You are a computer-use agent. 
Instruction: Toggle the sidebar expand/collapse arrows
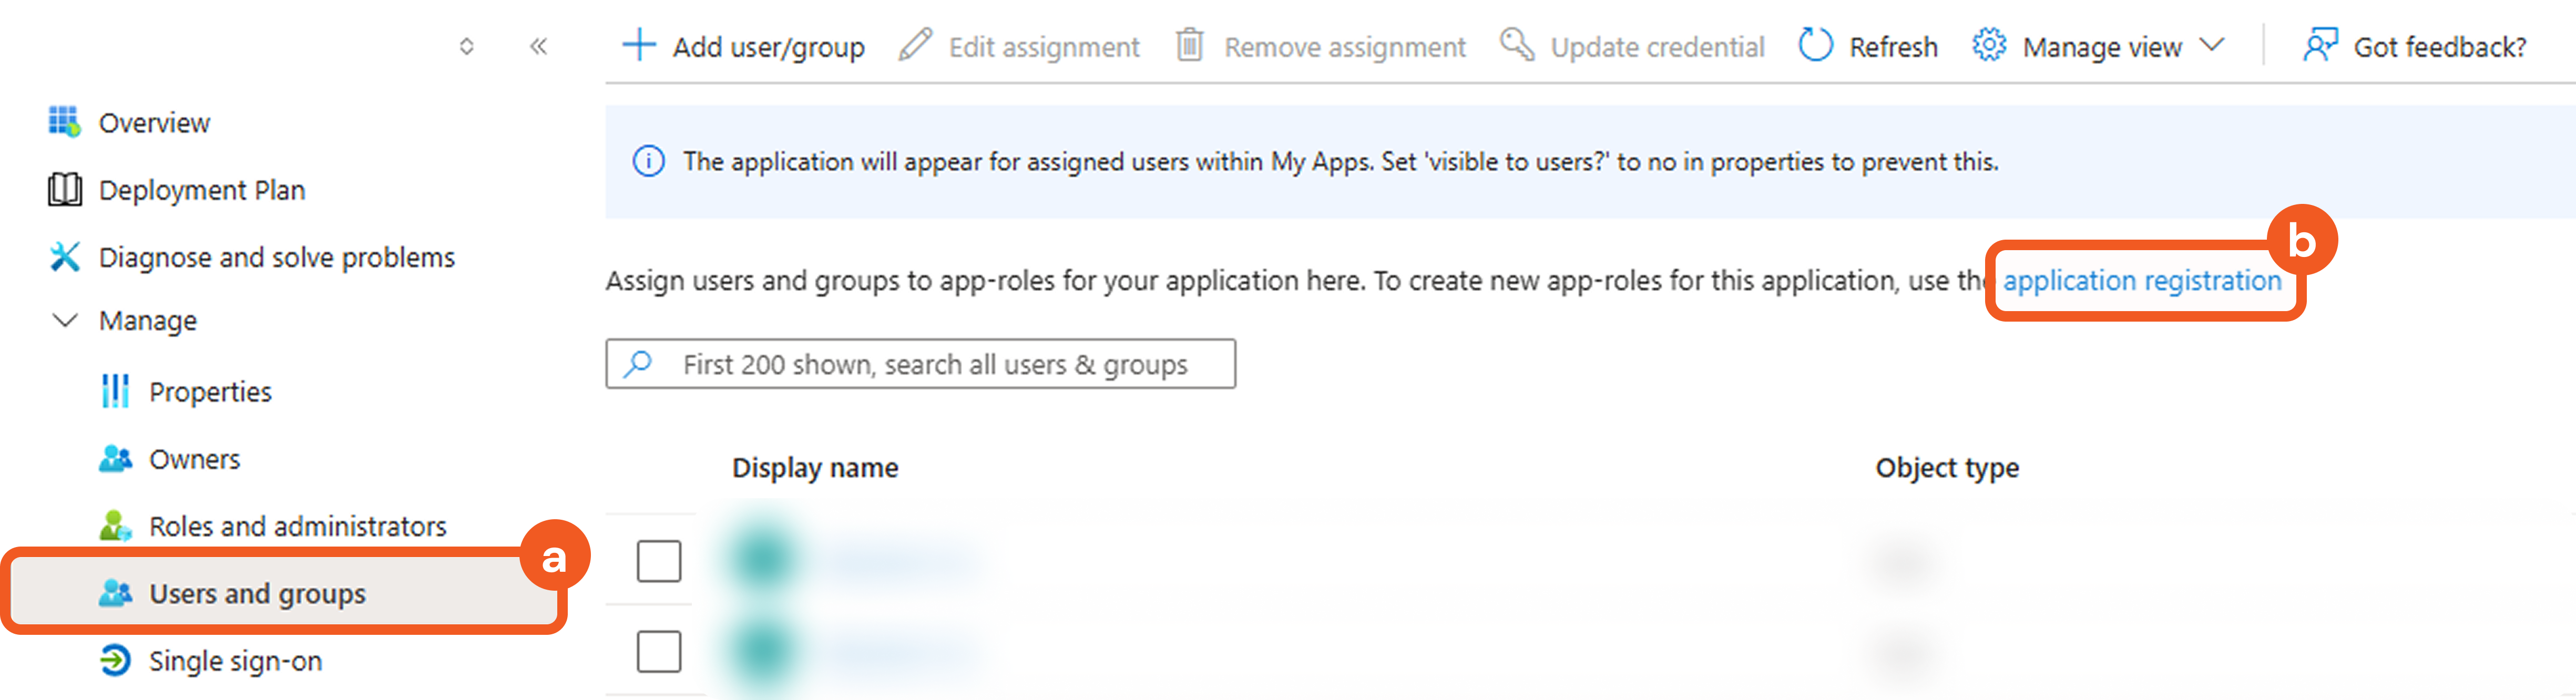tap(466, 46)
